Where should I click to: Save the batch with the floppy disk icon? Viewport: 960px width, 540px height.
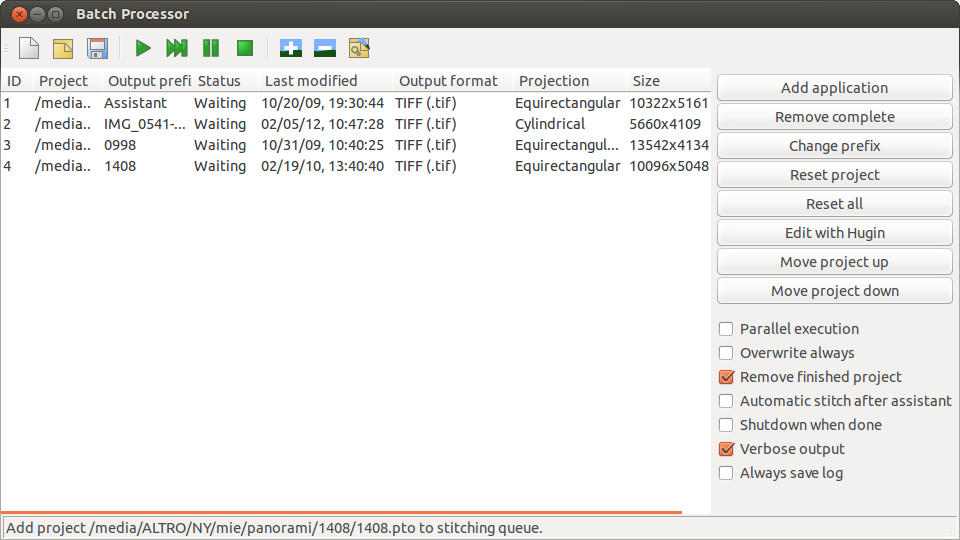pos(97,48)
